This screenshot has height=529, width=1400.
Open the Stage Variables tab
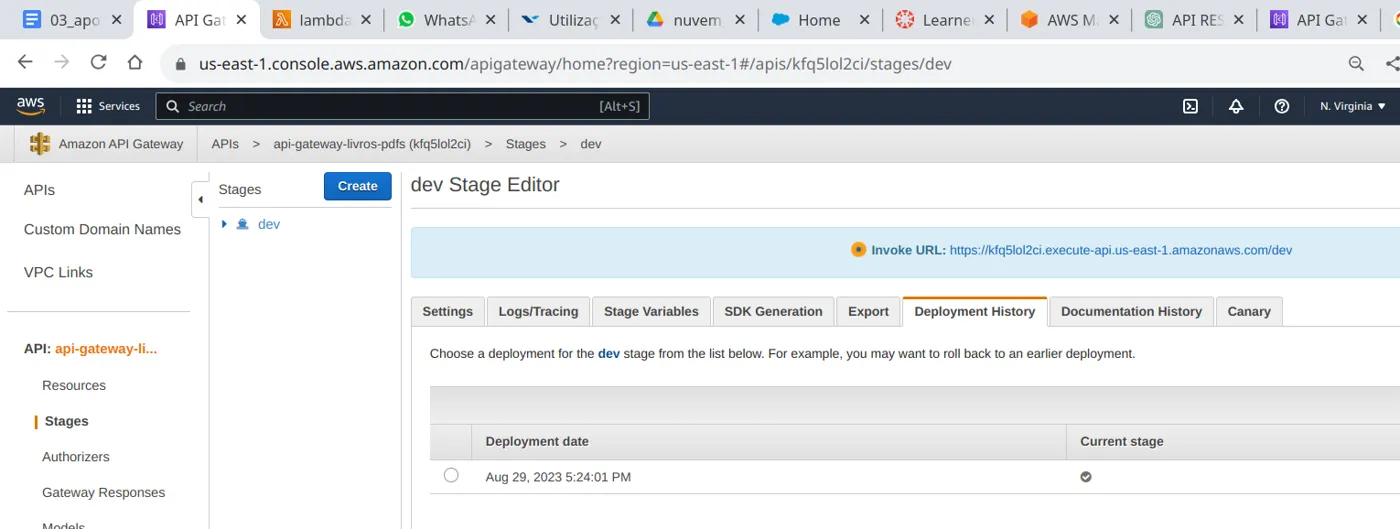(x=651, y=311)
